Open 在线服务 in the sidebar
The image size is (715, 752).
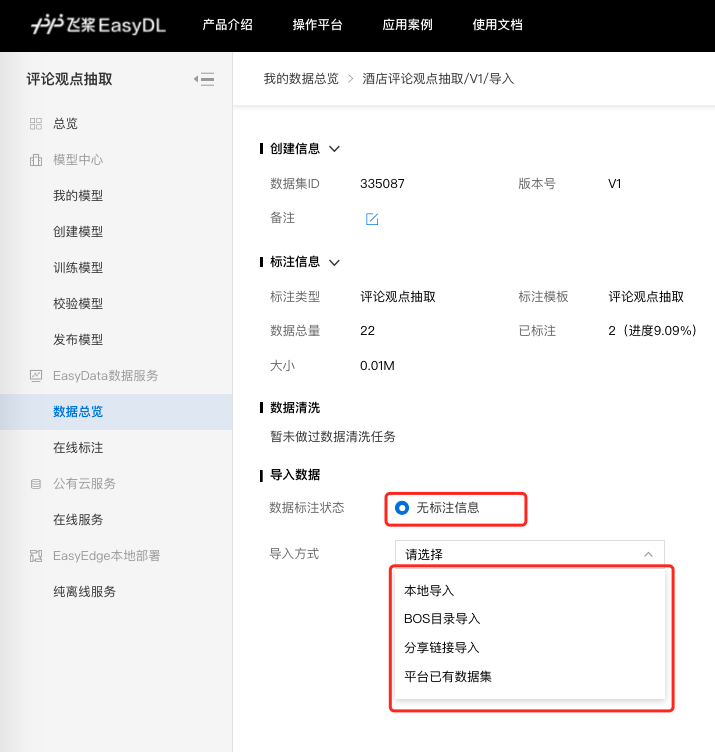tap(78, 519)
